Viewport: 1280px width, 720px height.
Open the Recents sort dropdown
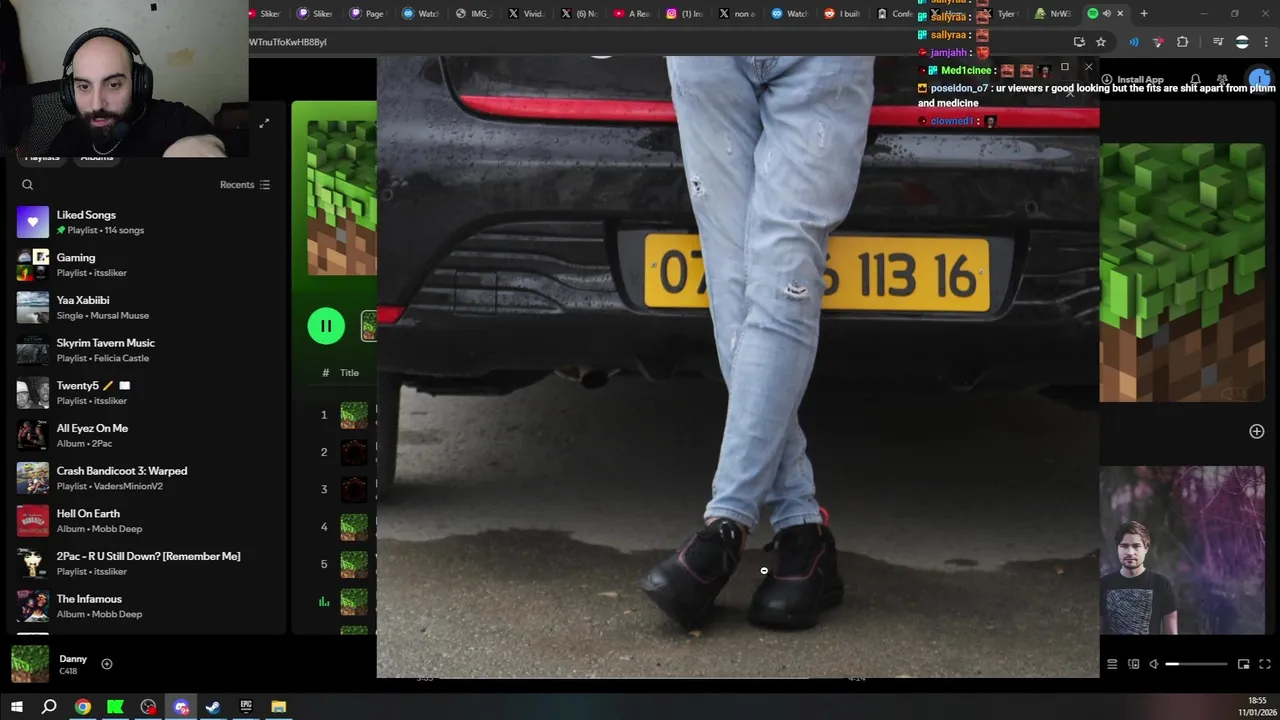pyautogui.click(x=245, y=185)
